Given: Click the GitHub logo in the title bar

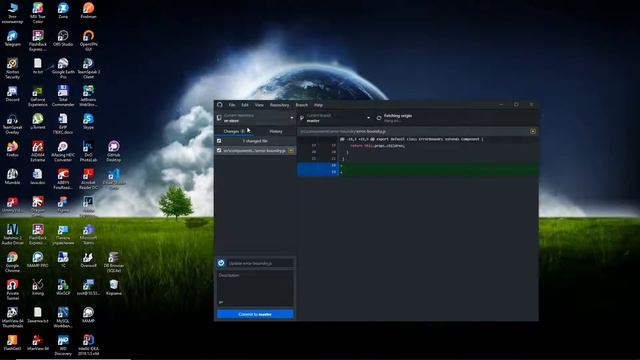Looking at the screenshot, I should point(220,105).
